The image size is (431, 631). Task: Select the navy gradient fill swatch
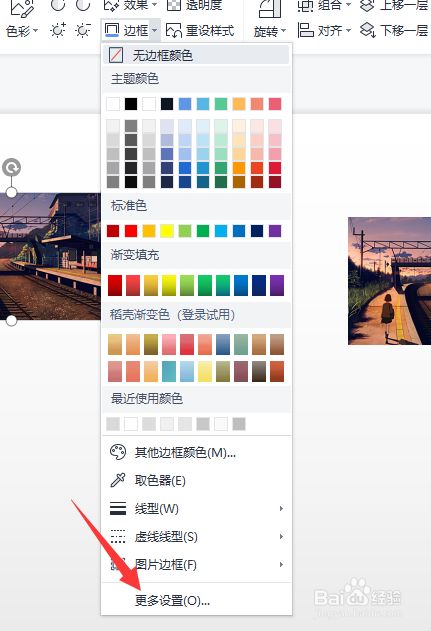[259, 285]
